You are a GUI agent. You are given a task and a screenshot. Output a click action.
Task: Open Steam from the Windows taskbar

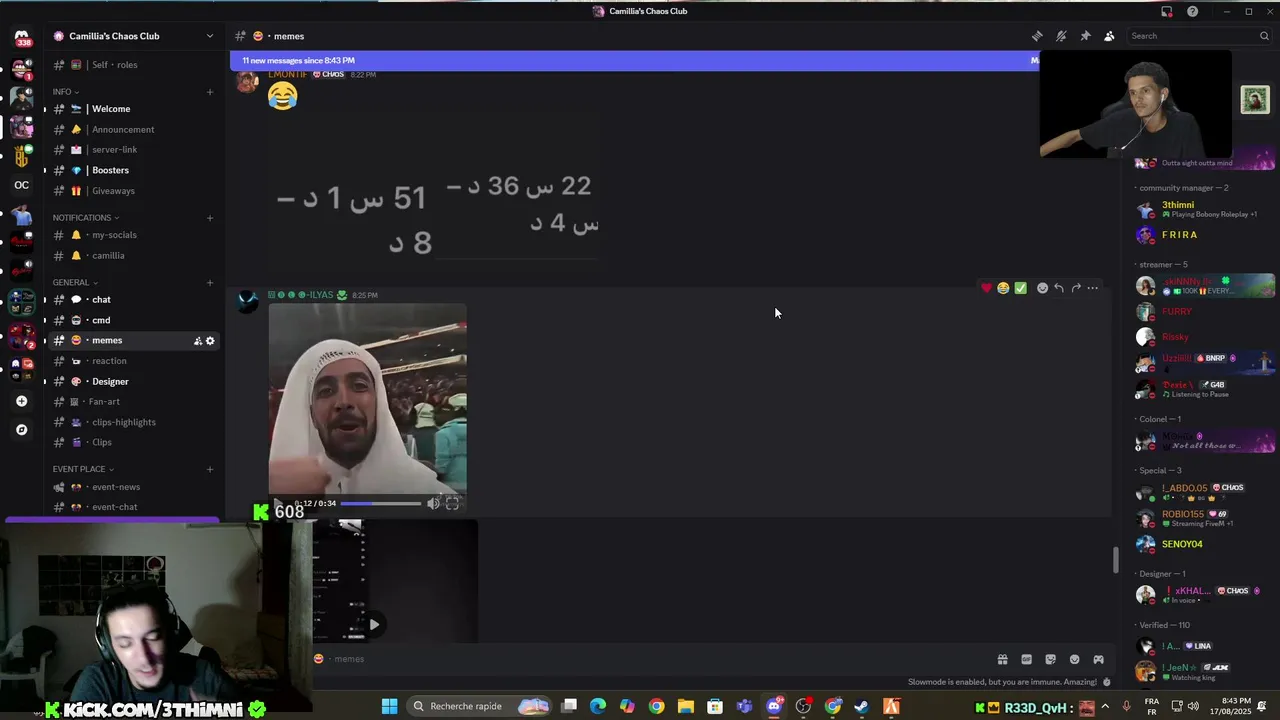(x=861, y=707)
